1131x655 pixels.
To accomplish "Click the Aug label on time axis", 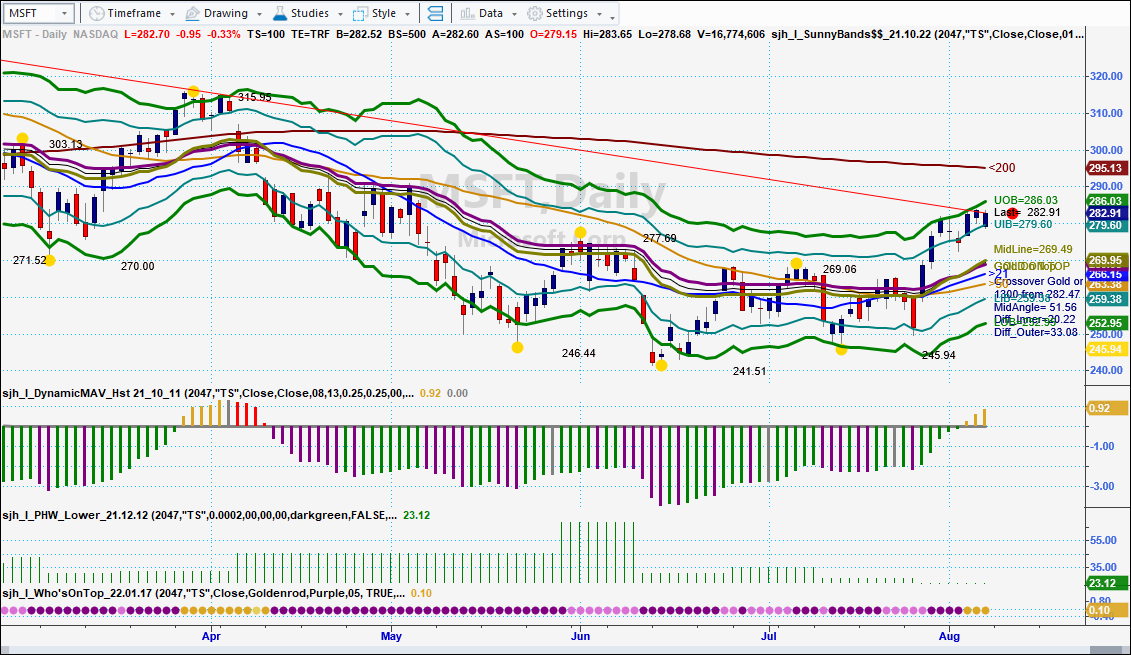I will pyautogui.click(x=949, y=636).
